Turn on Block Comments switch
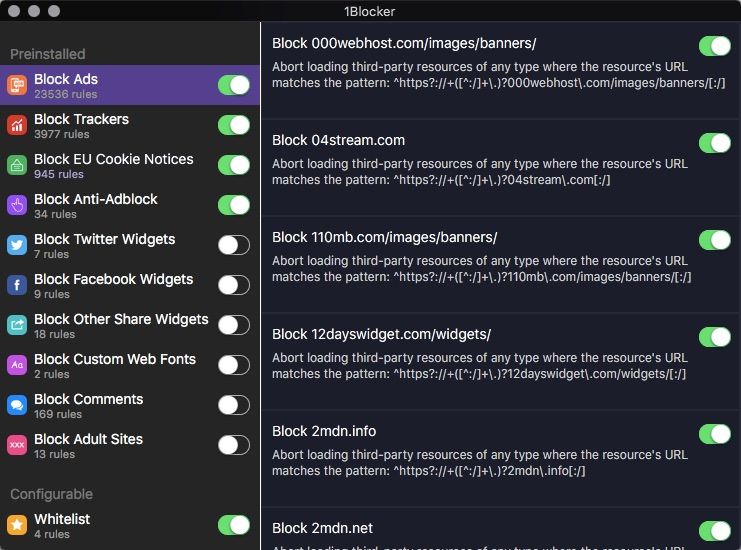This screenshot has width=741, height=550. pyautogui.click(x=234, y=405)
